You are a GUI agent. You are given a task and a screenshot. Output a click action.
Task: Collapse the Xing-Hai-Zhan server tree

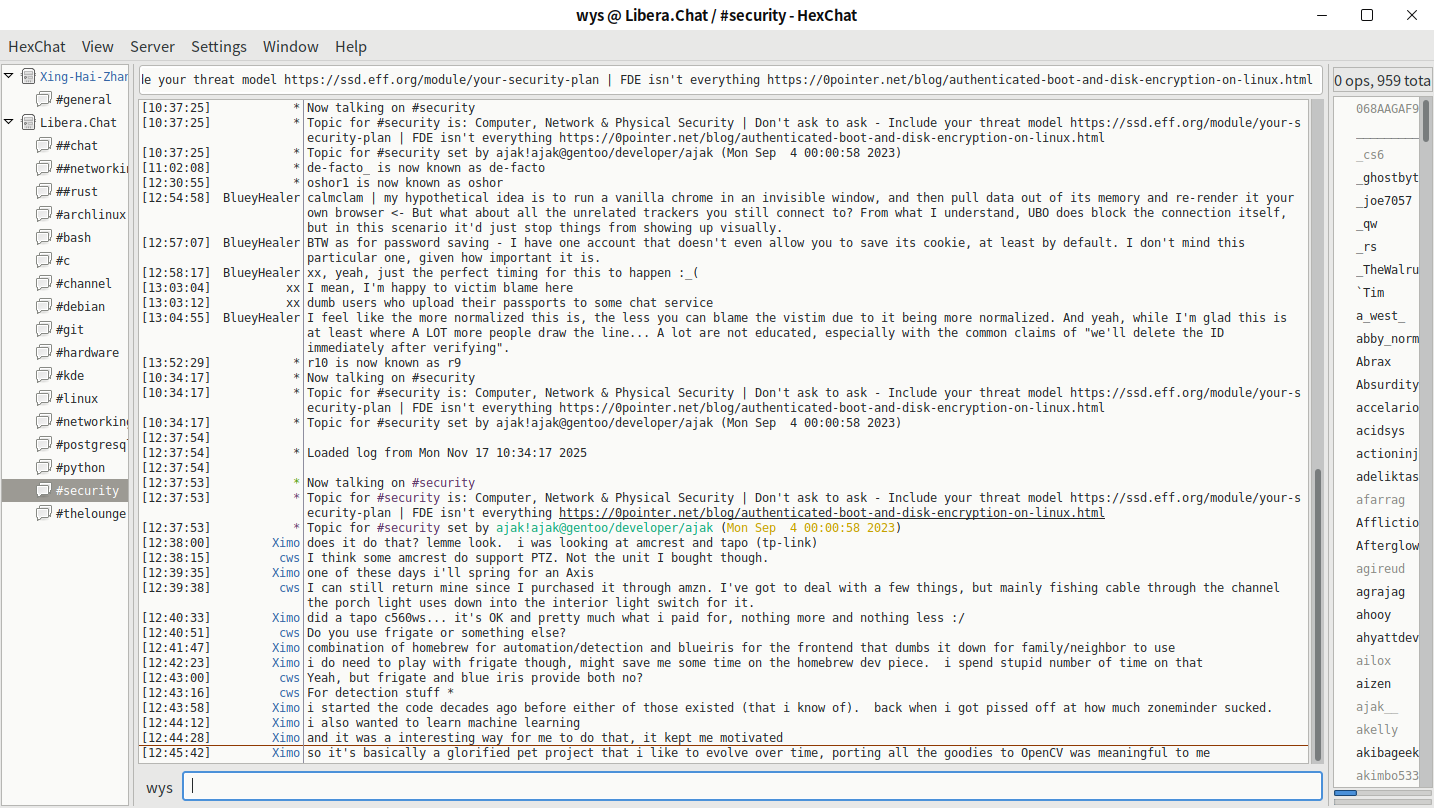[x=9, y=76]
